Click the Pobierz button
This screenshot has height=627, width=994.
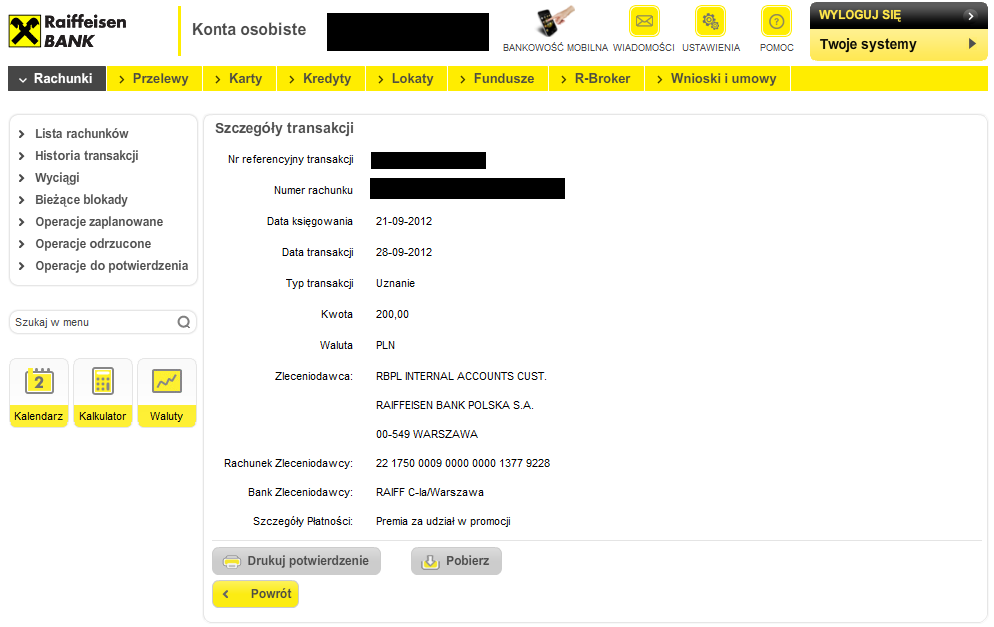pos(456,561)
